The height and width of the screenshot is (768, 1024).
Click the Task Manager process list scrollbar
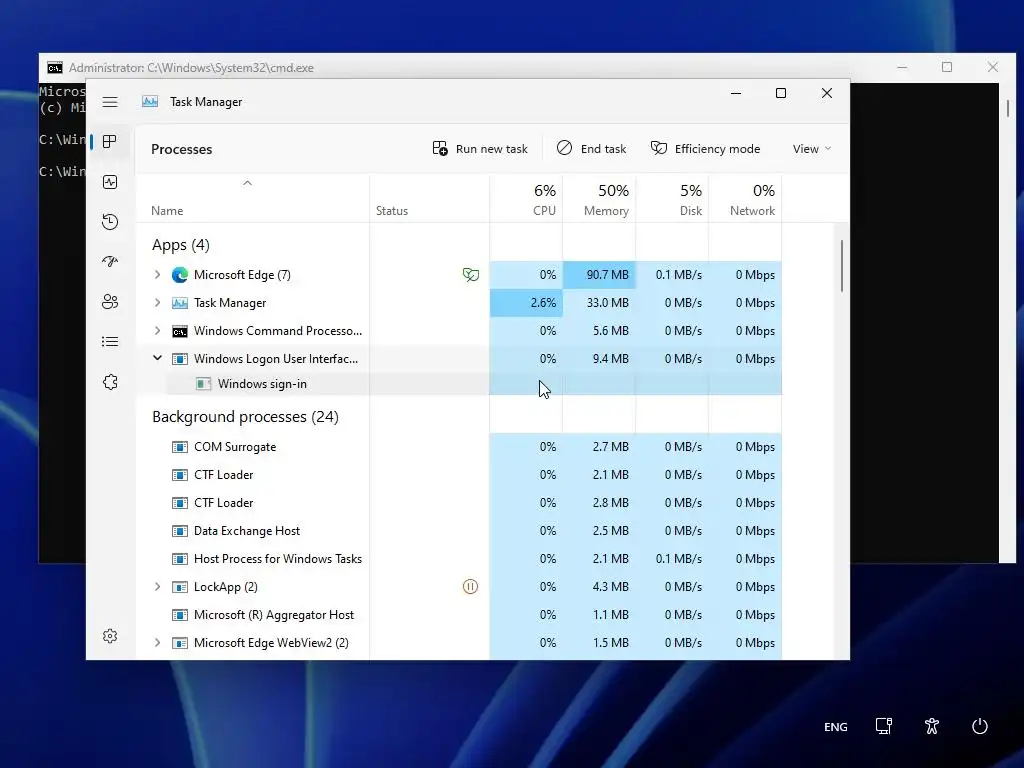tap(842, 266)
